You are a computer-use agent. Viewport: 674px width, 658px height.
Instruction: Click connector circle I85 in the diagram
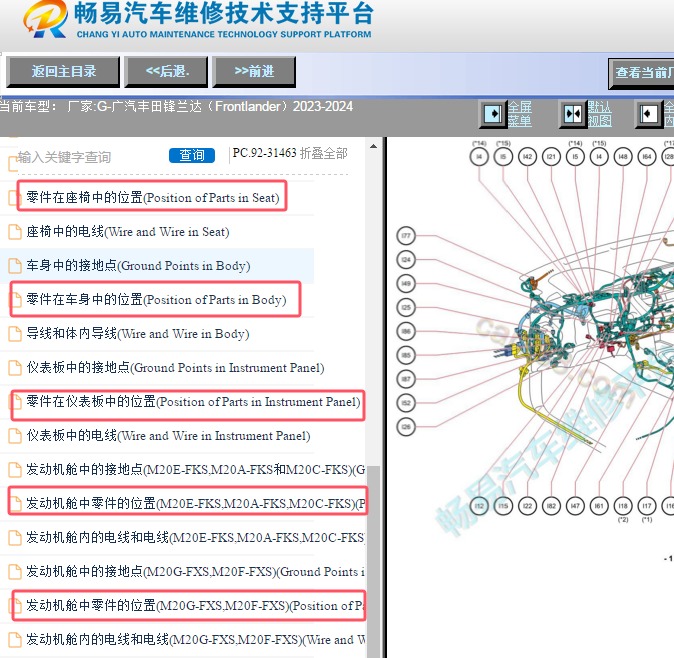click(406, 355)
